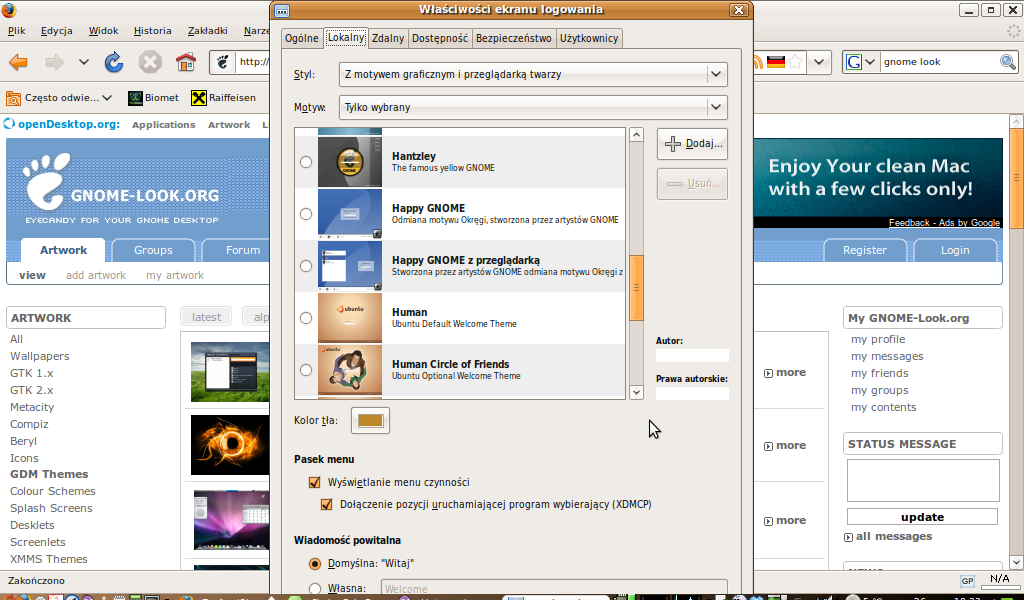Open the Kolor tła color picker
Viewport: 1024px width, 600px height.
click(x=370, y=420)
